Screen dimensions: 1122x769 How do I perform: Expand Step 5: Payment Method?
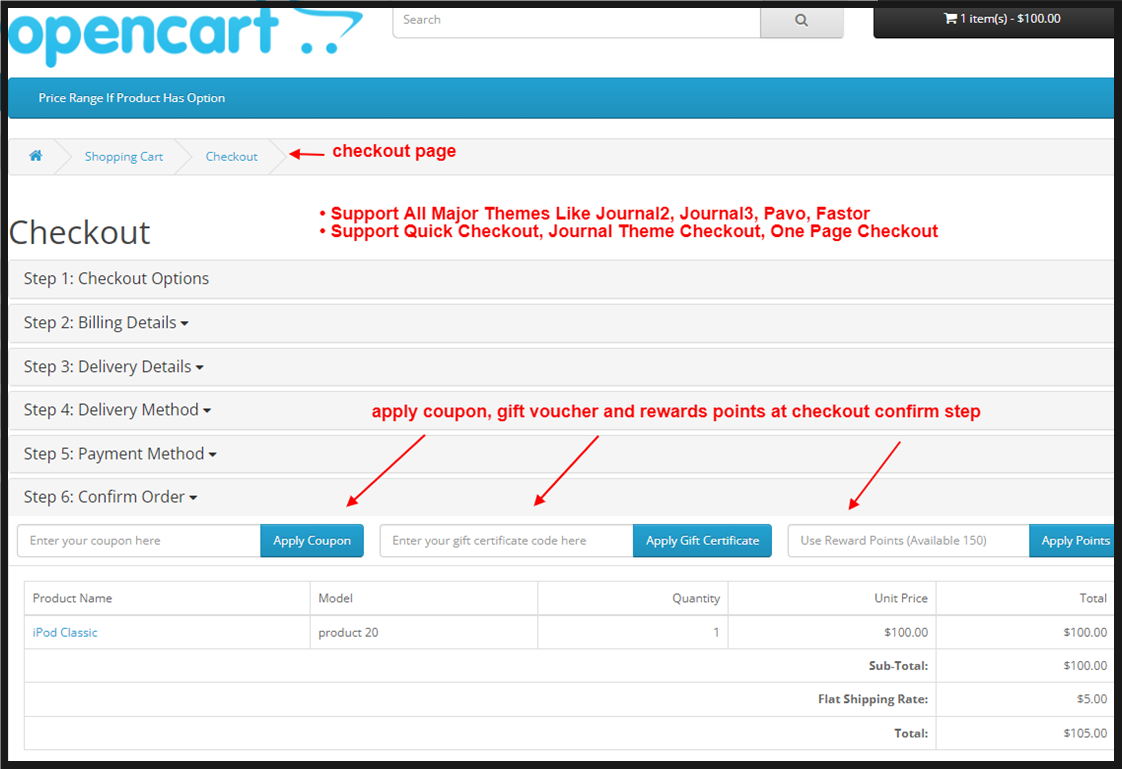119,453
